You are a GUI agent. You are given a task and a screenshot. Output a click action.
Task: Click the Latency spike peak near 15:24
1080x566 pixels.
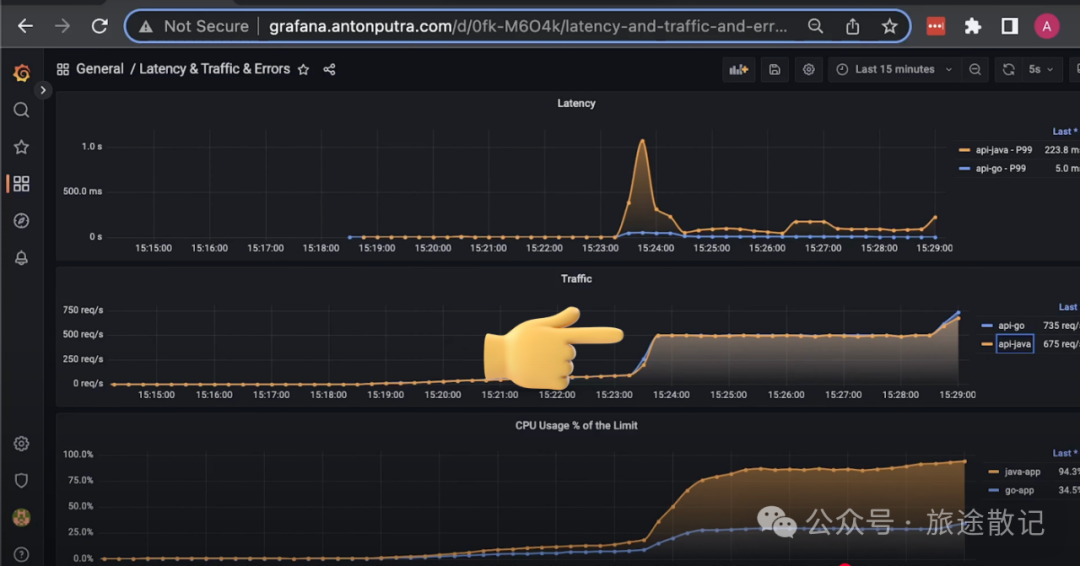point(643,140)
